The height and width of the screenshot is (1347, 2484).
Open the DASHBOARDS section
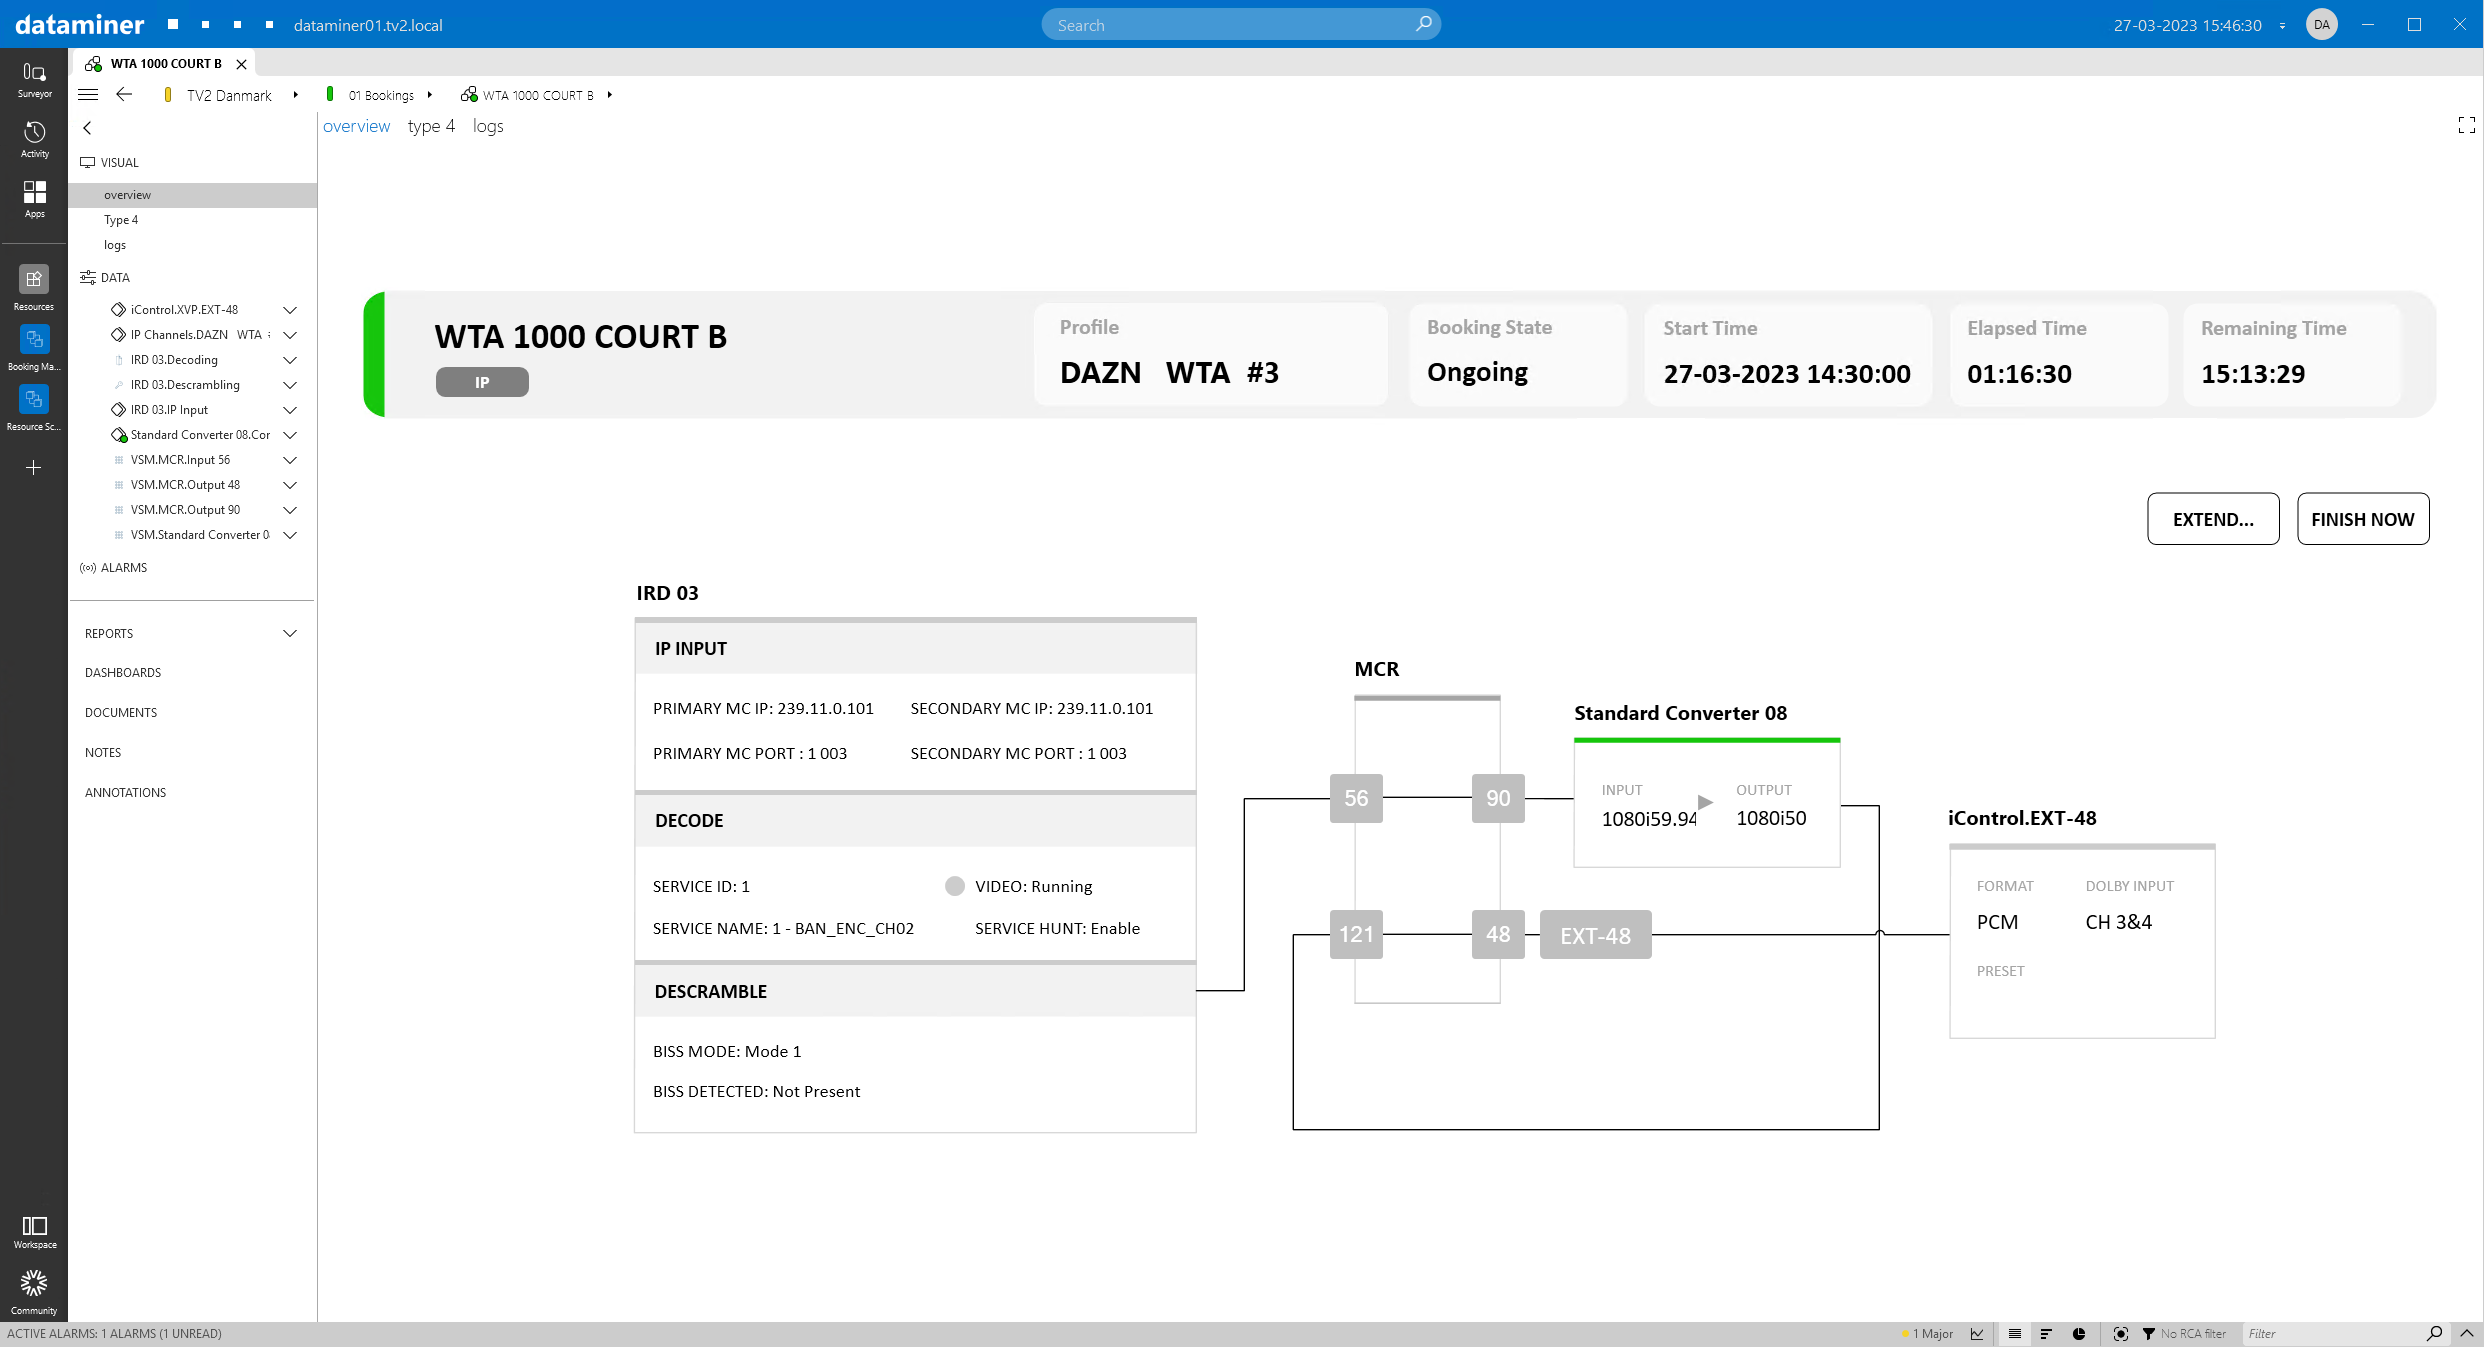point(123,673)
